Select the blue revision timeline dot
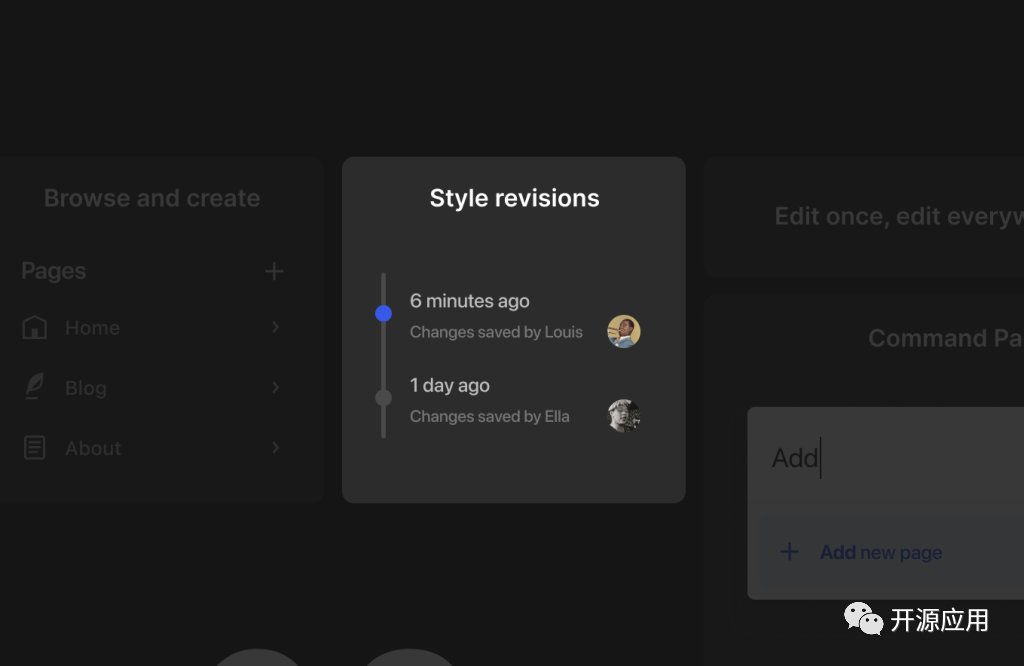 pos(383,313)
